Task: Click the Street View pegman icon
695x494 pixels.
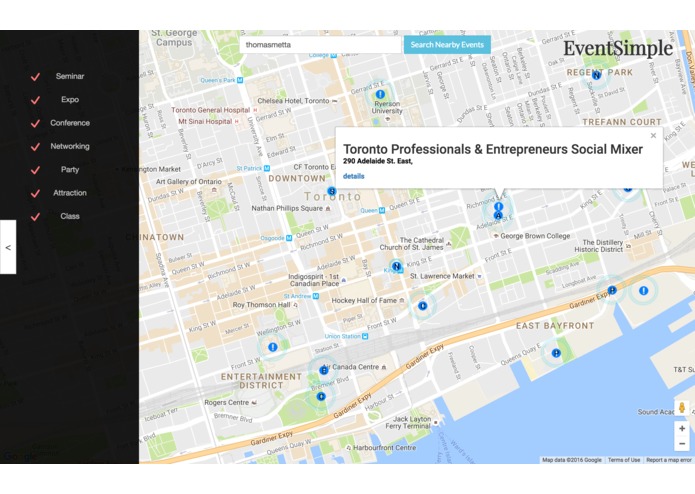Action: click(x=682, y=407)
